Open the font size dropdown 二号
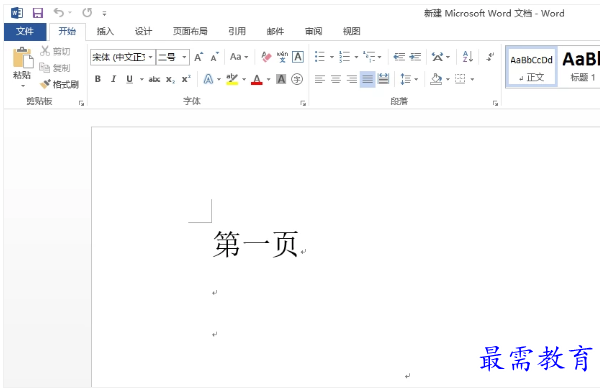The image size is (601, 390). click(x=184, y=57)
